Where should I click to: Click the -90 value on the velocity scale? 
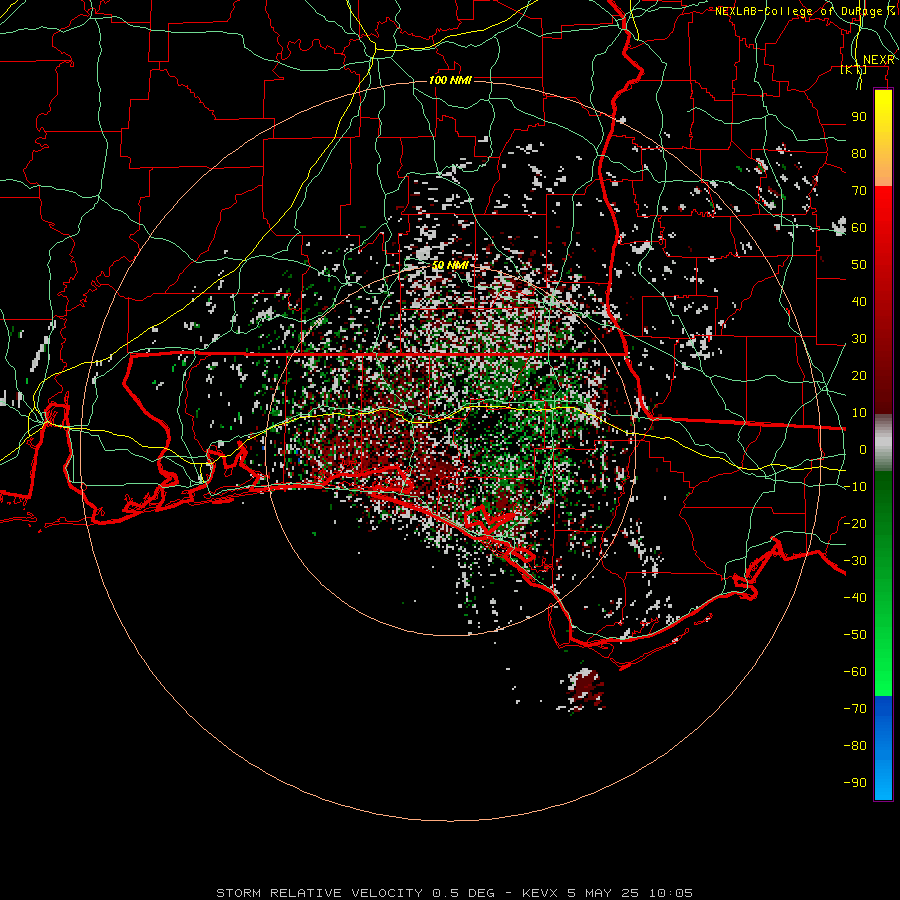(855, 782)
